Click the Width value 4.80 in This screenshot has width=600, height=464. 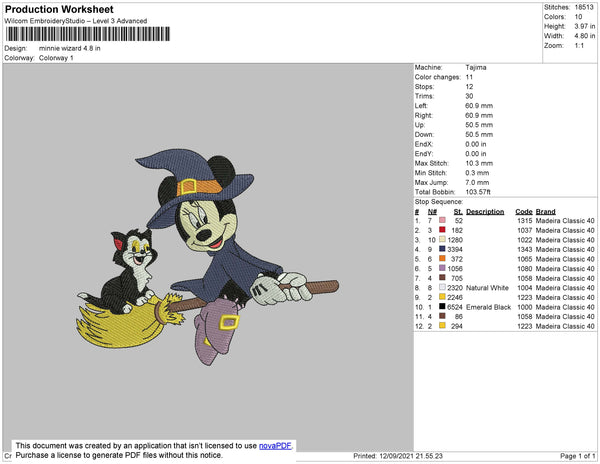pyautogui.click(x=585, y=36)
